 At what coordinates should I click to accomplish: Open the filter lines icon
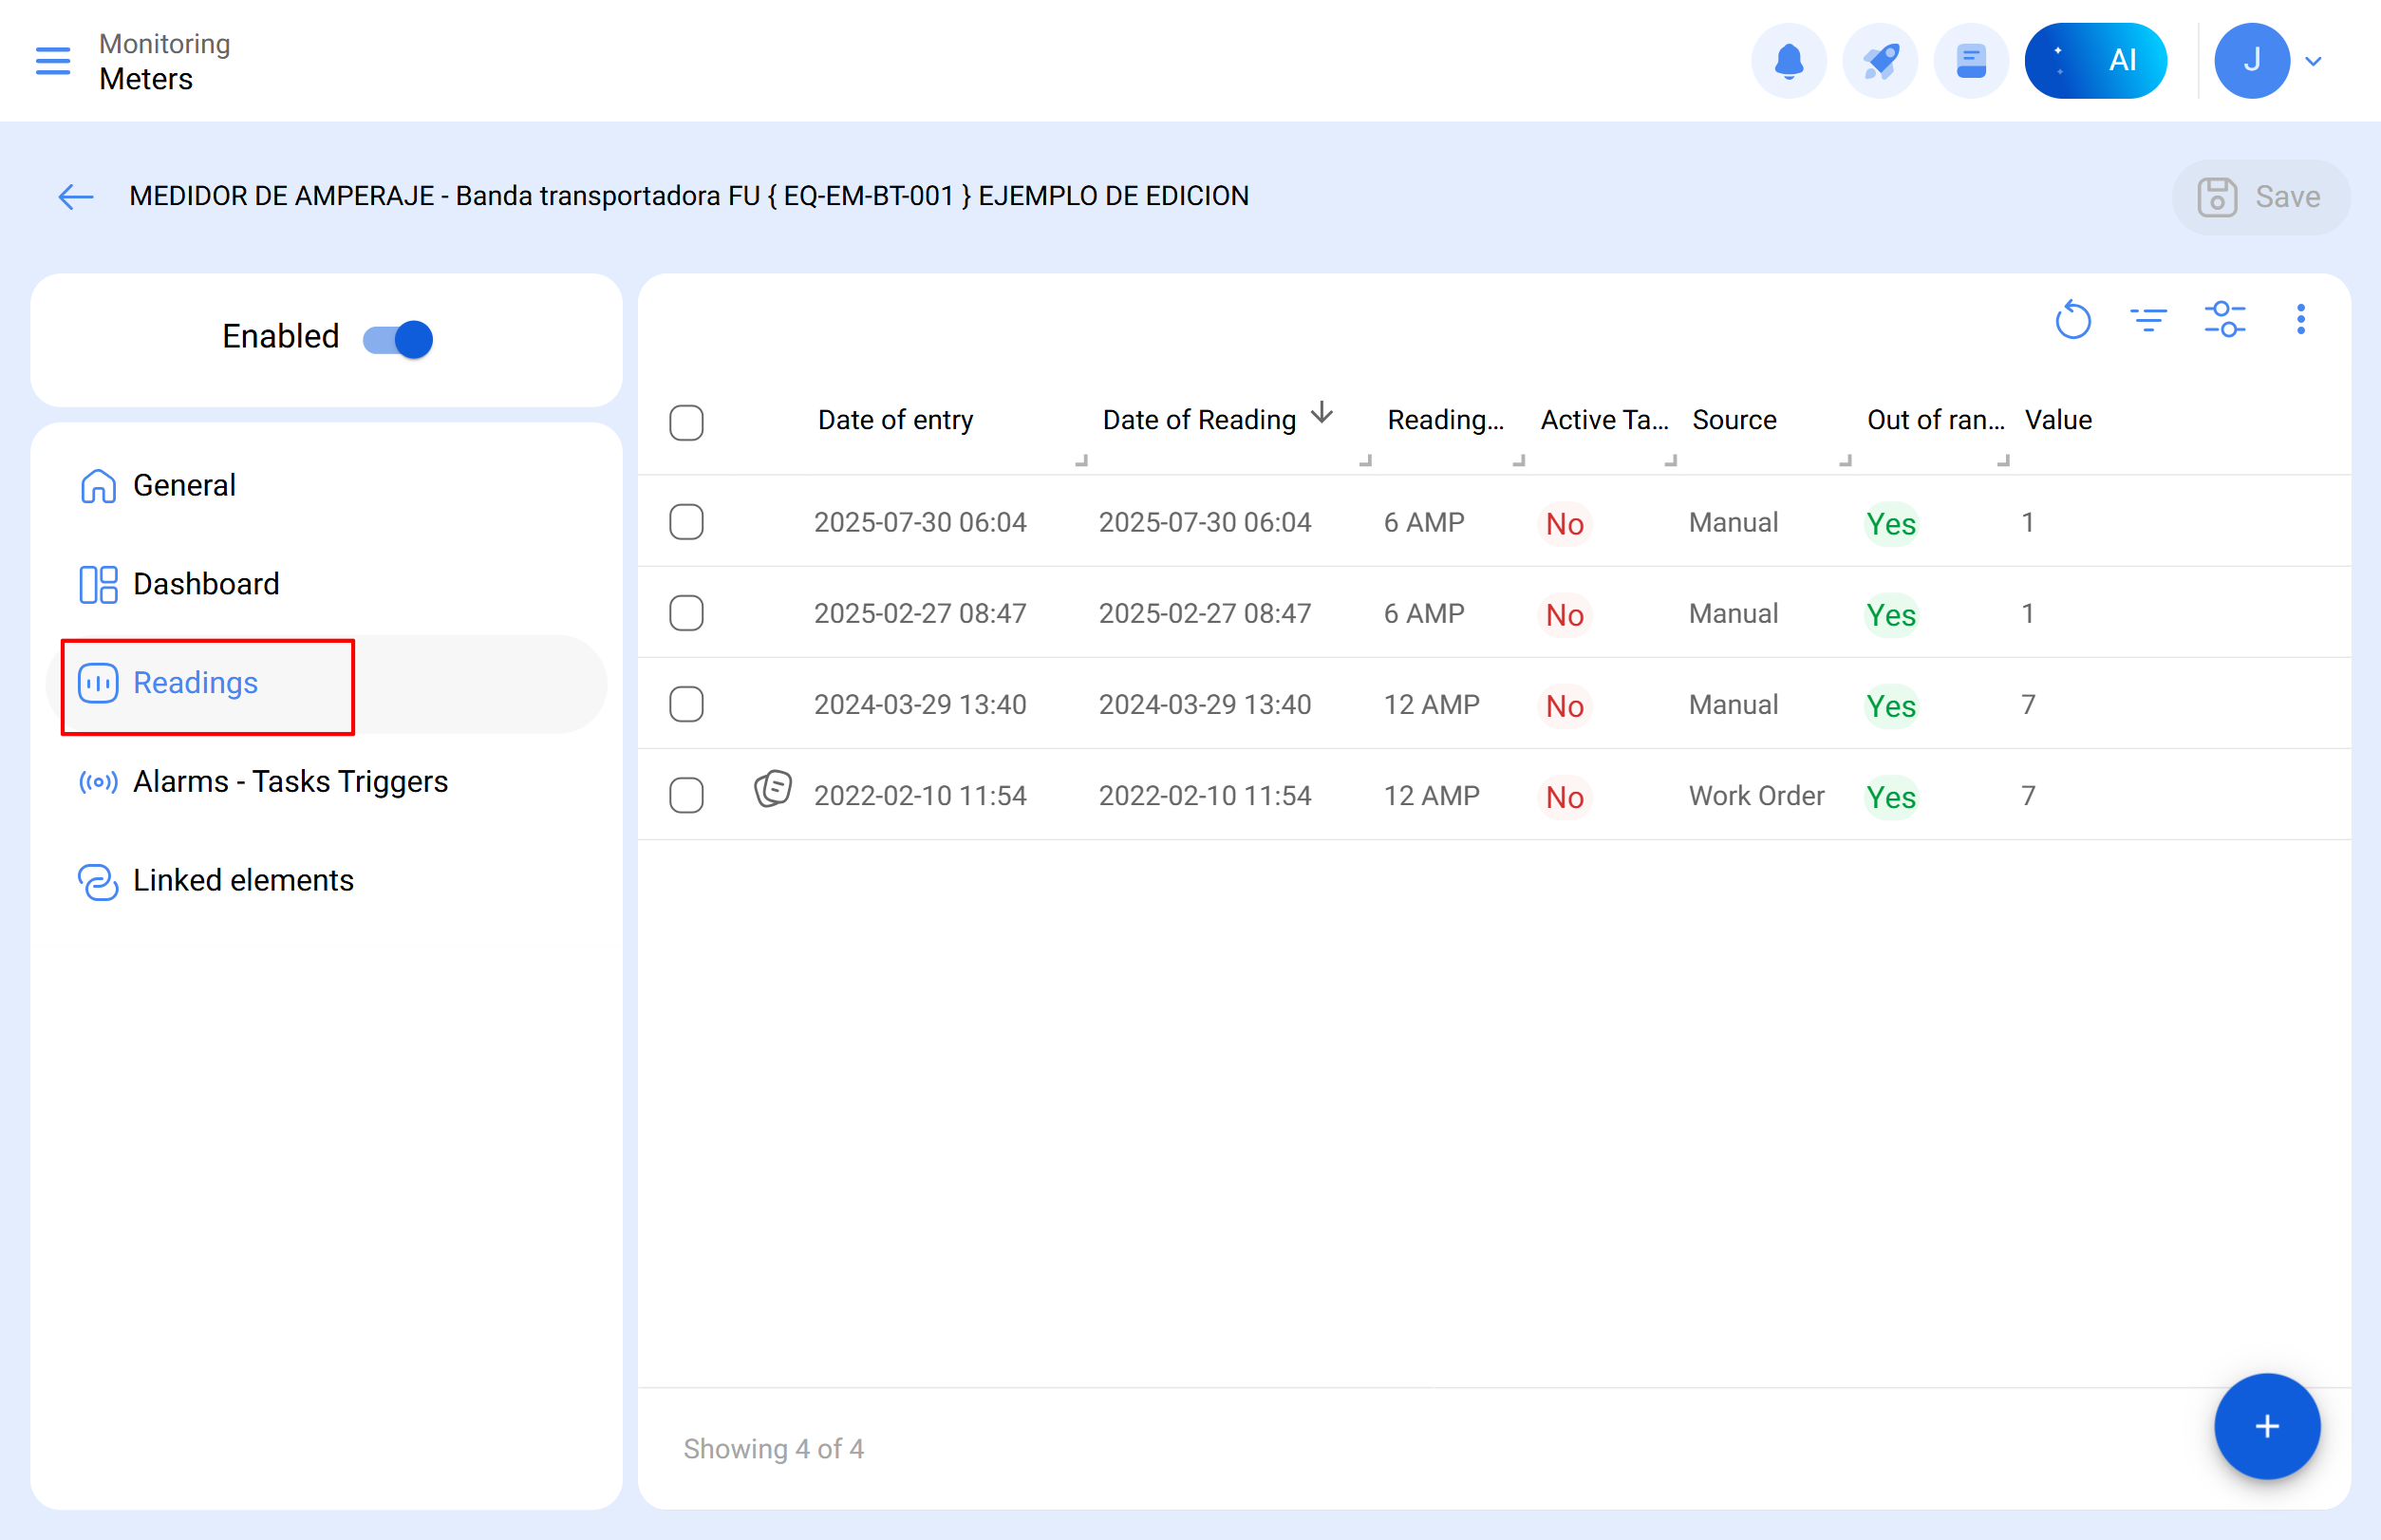[2148, 320]
